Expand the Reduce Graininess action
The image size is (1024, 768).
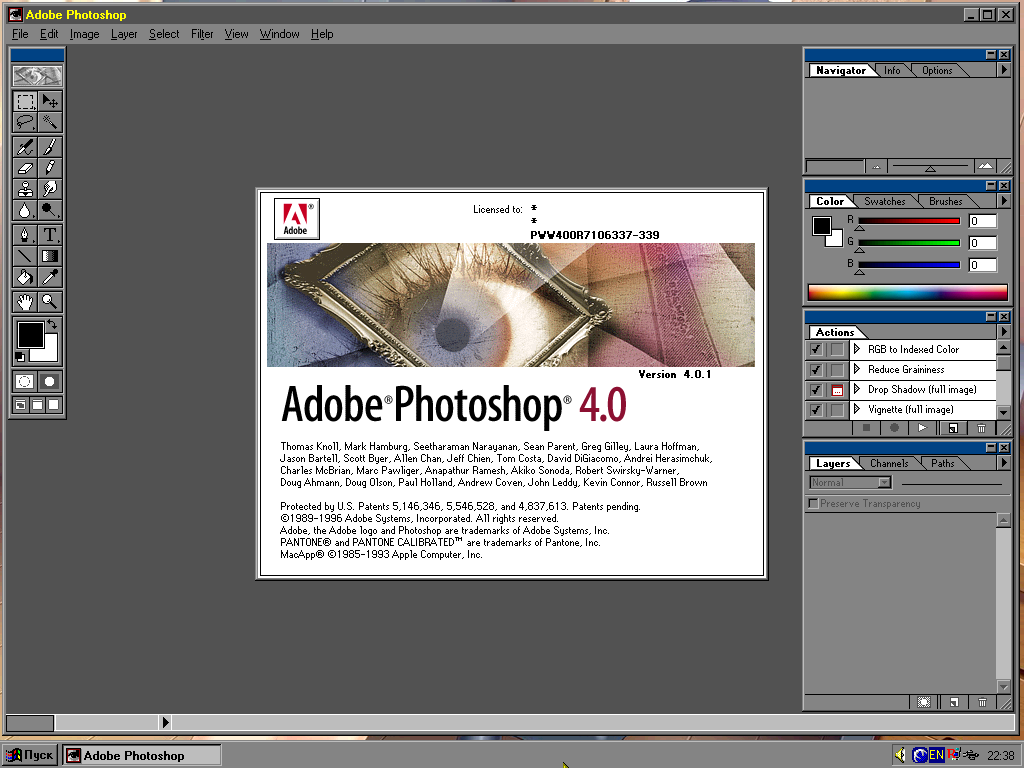point(857,369)
